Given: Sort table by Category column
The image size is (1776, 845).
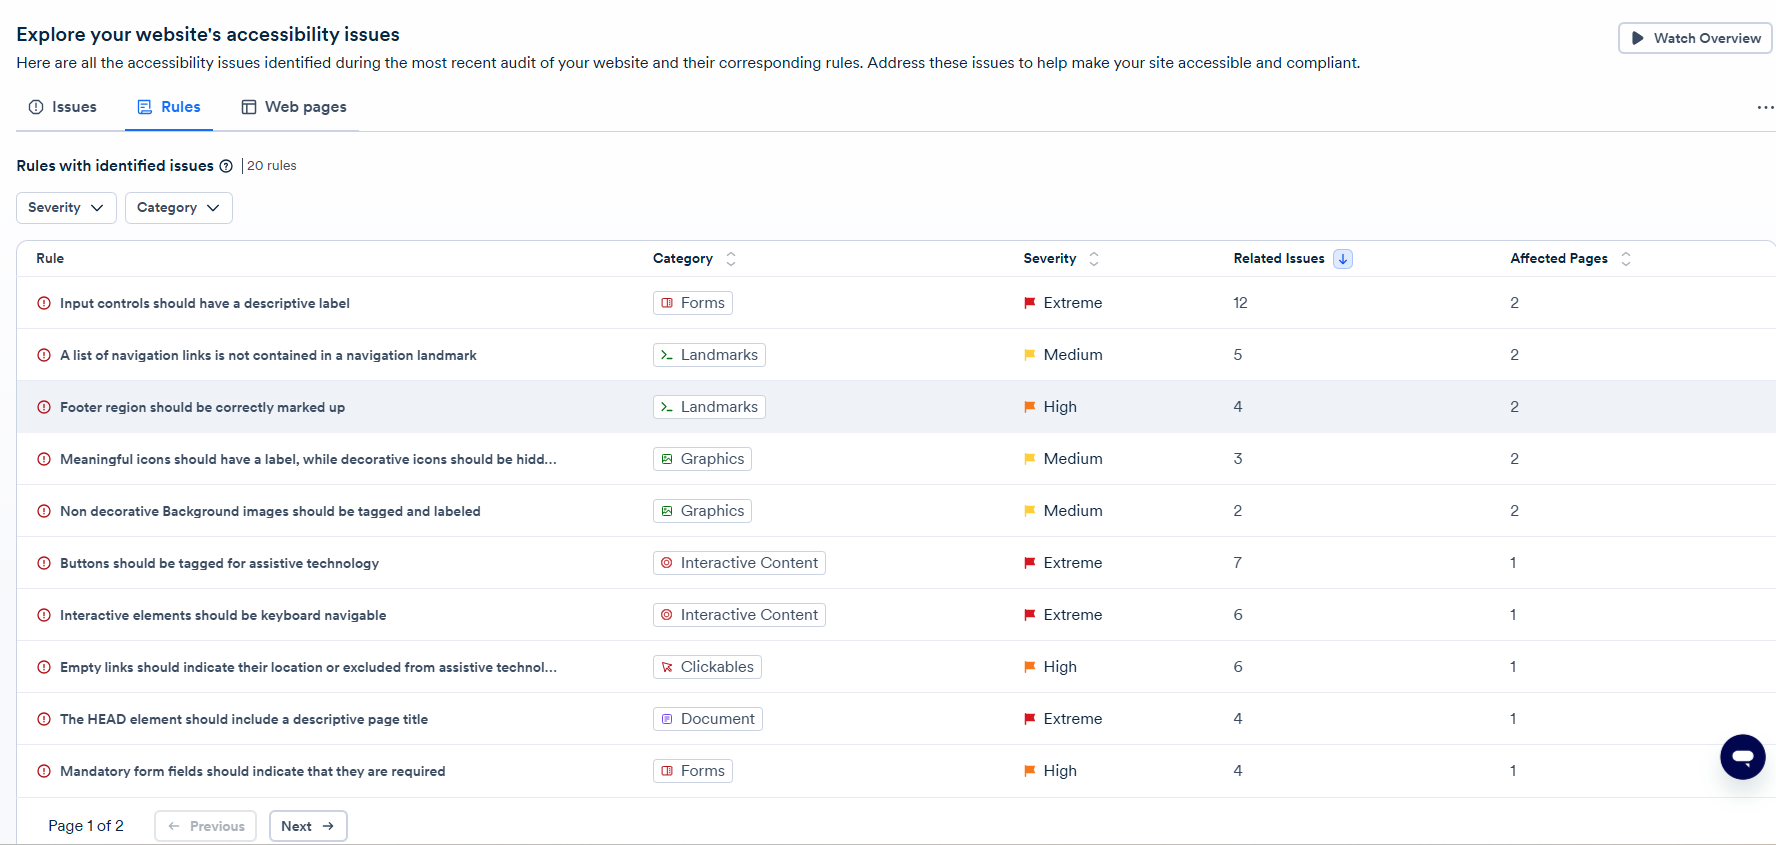Looking at the screenshot, I should click(731, 259).
